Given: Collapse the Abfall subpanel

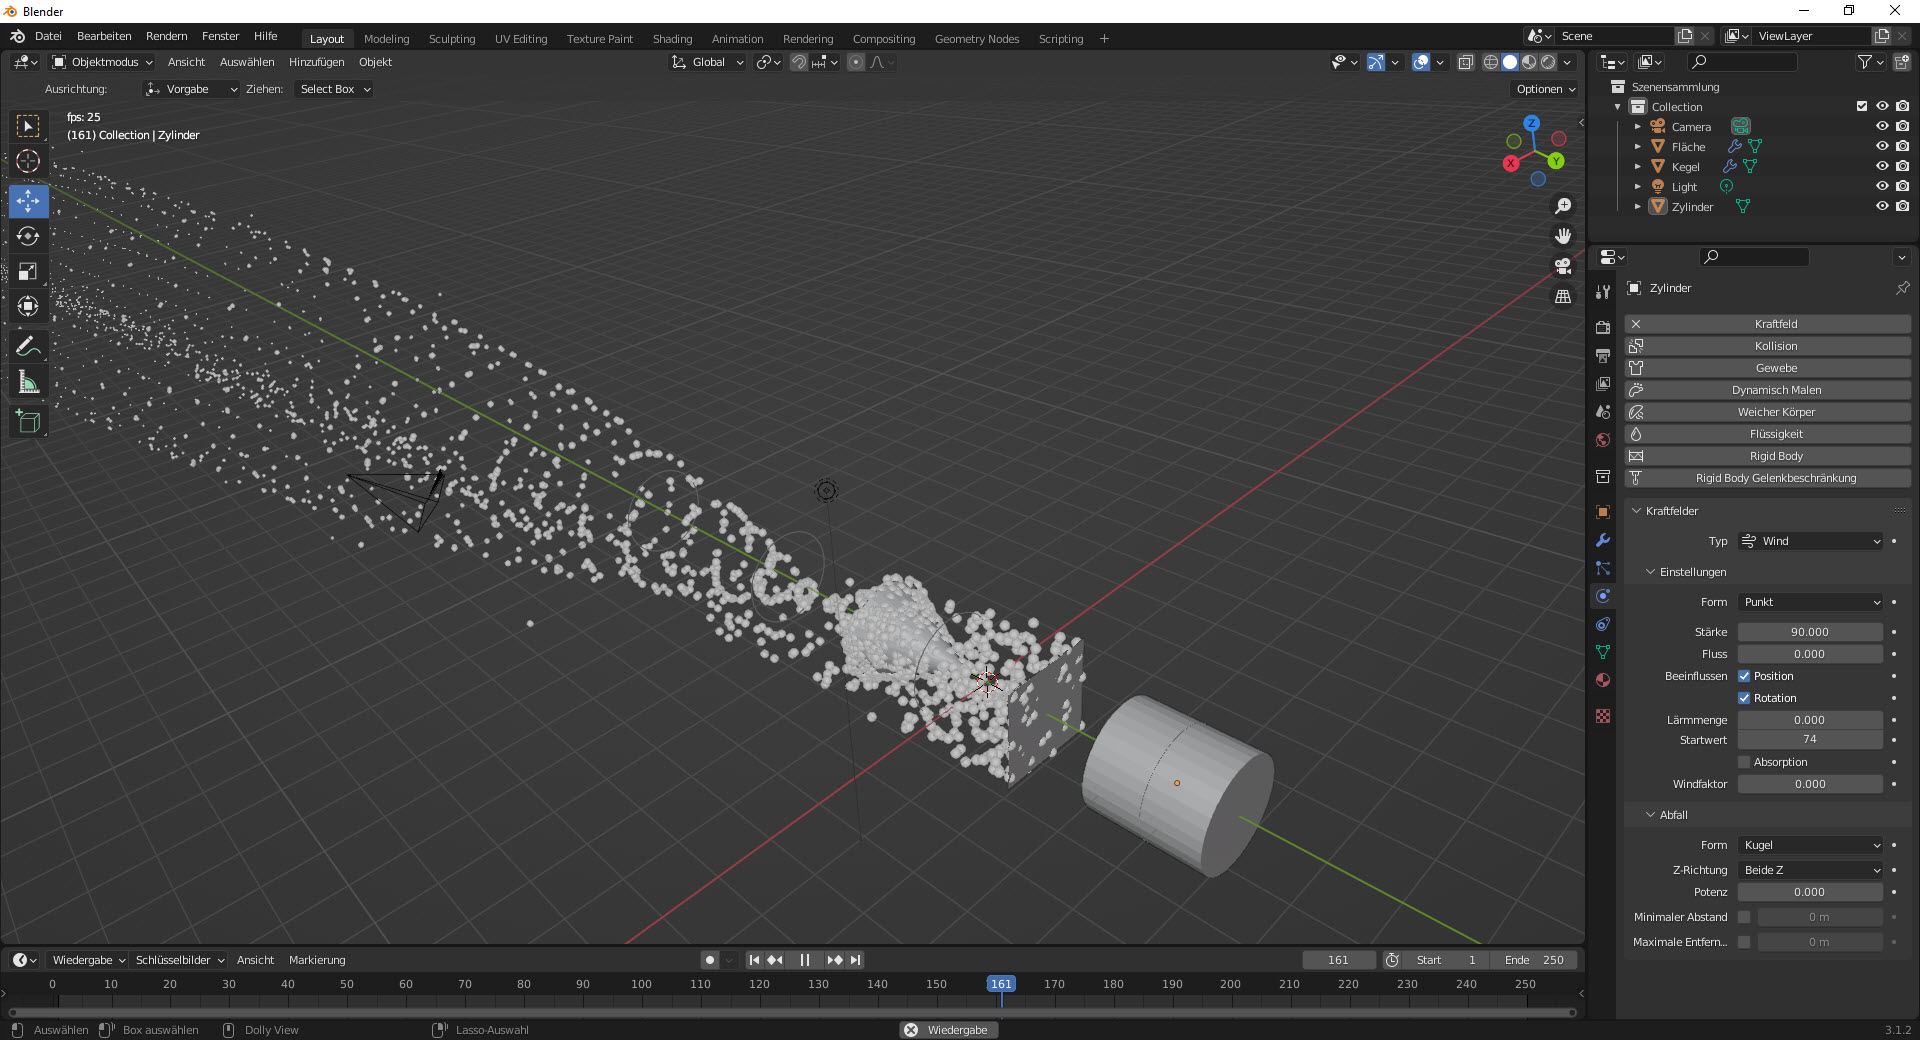Looking at the screenshot, I should 1651,815.
